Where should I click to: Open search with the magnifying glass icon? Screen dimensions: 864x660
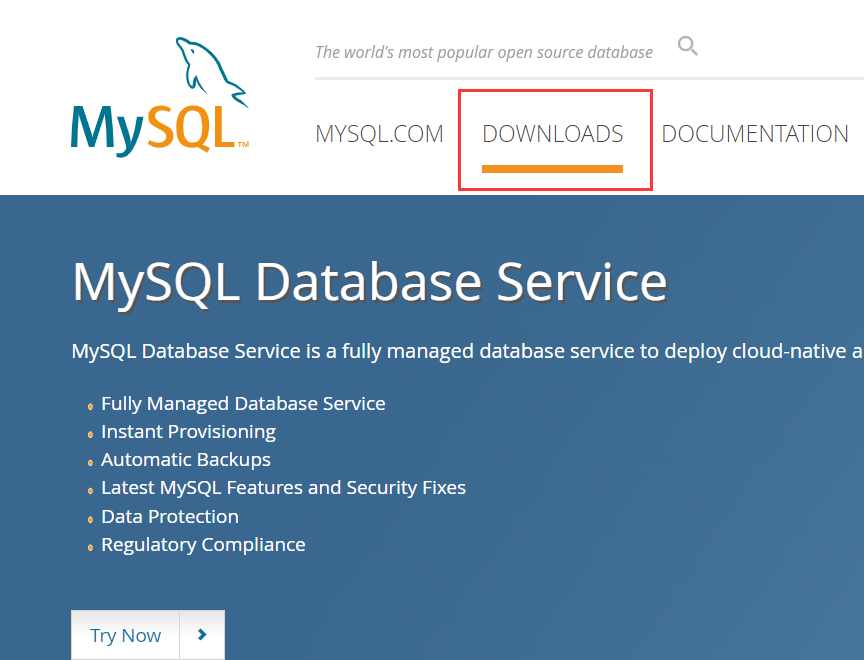pyautogui.click(x=688, y=46)
